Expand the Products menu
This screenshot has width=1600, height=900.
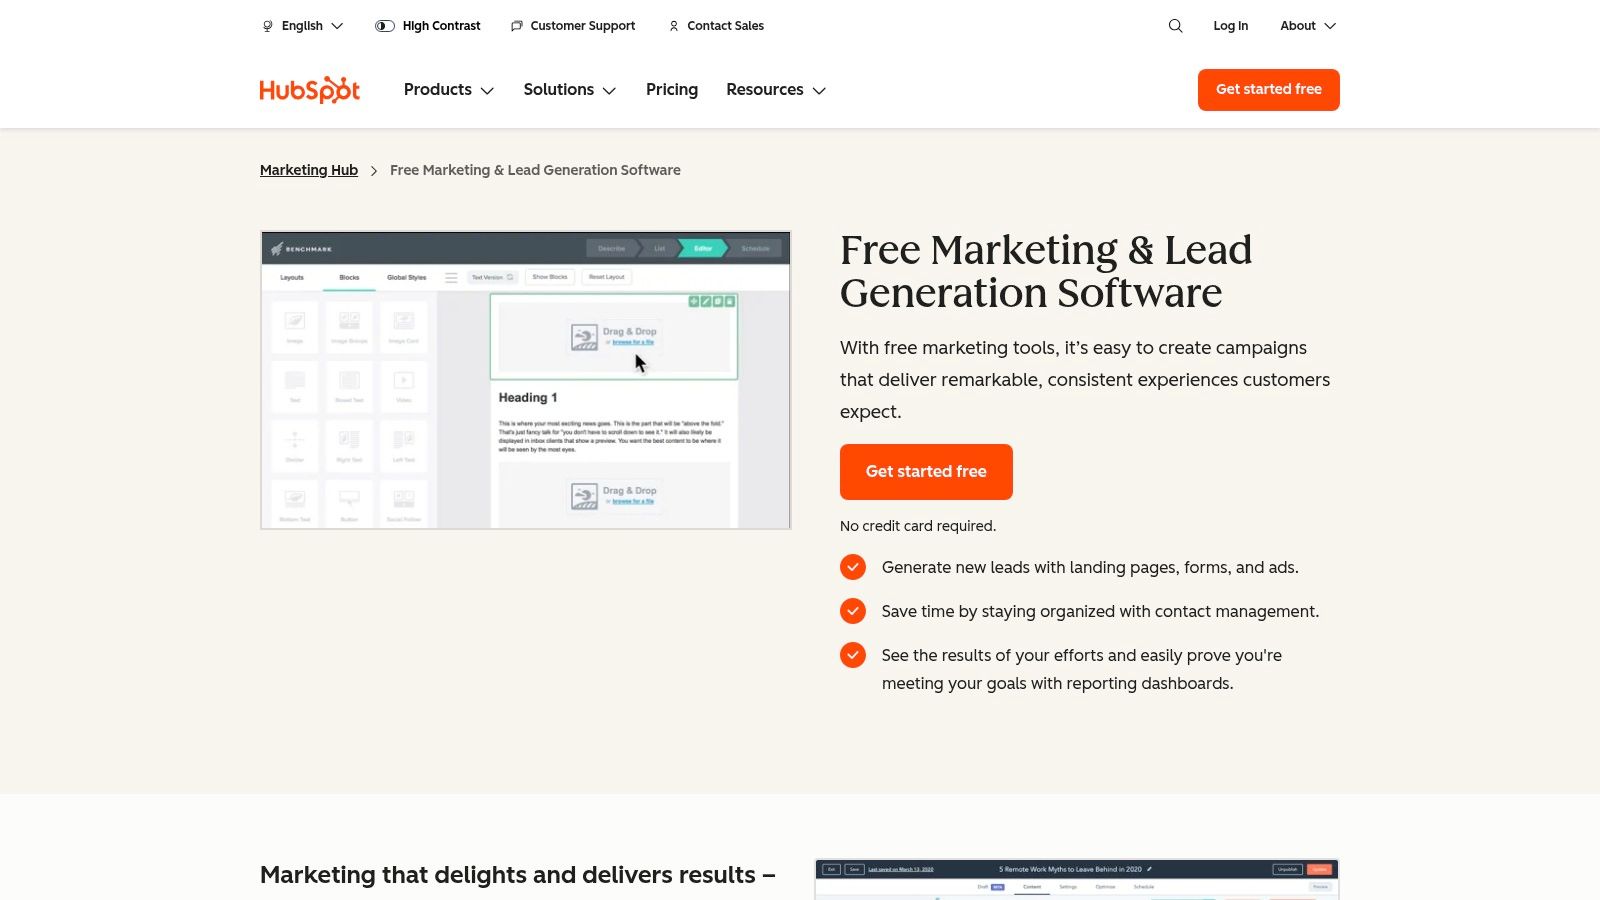pyautogui.click(x=448, y=90)
